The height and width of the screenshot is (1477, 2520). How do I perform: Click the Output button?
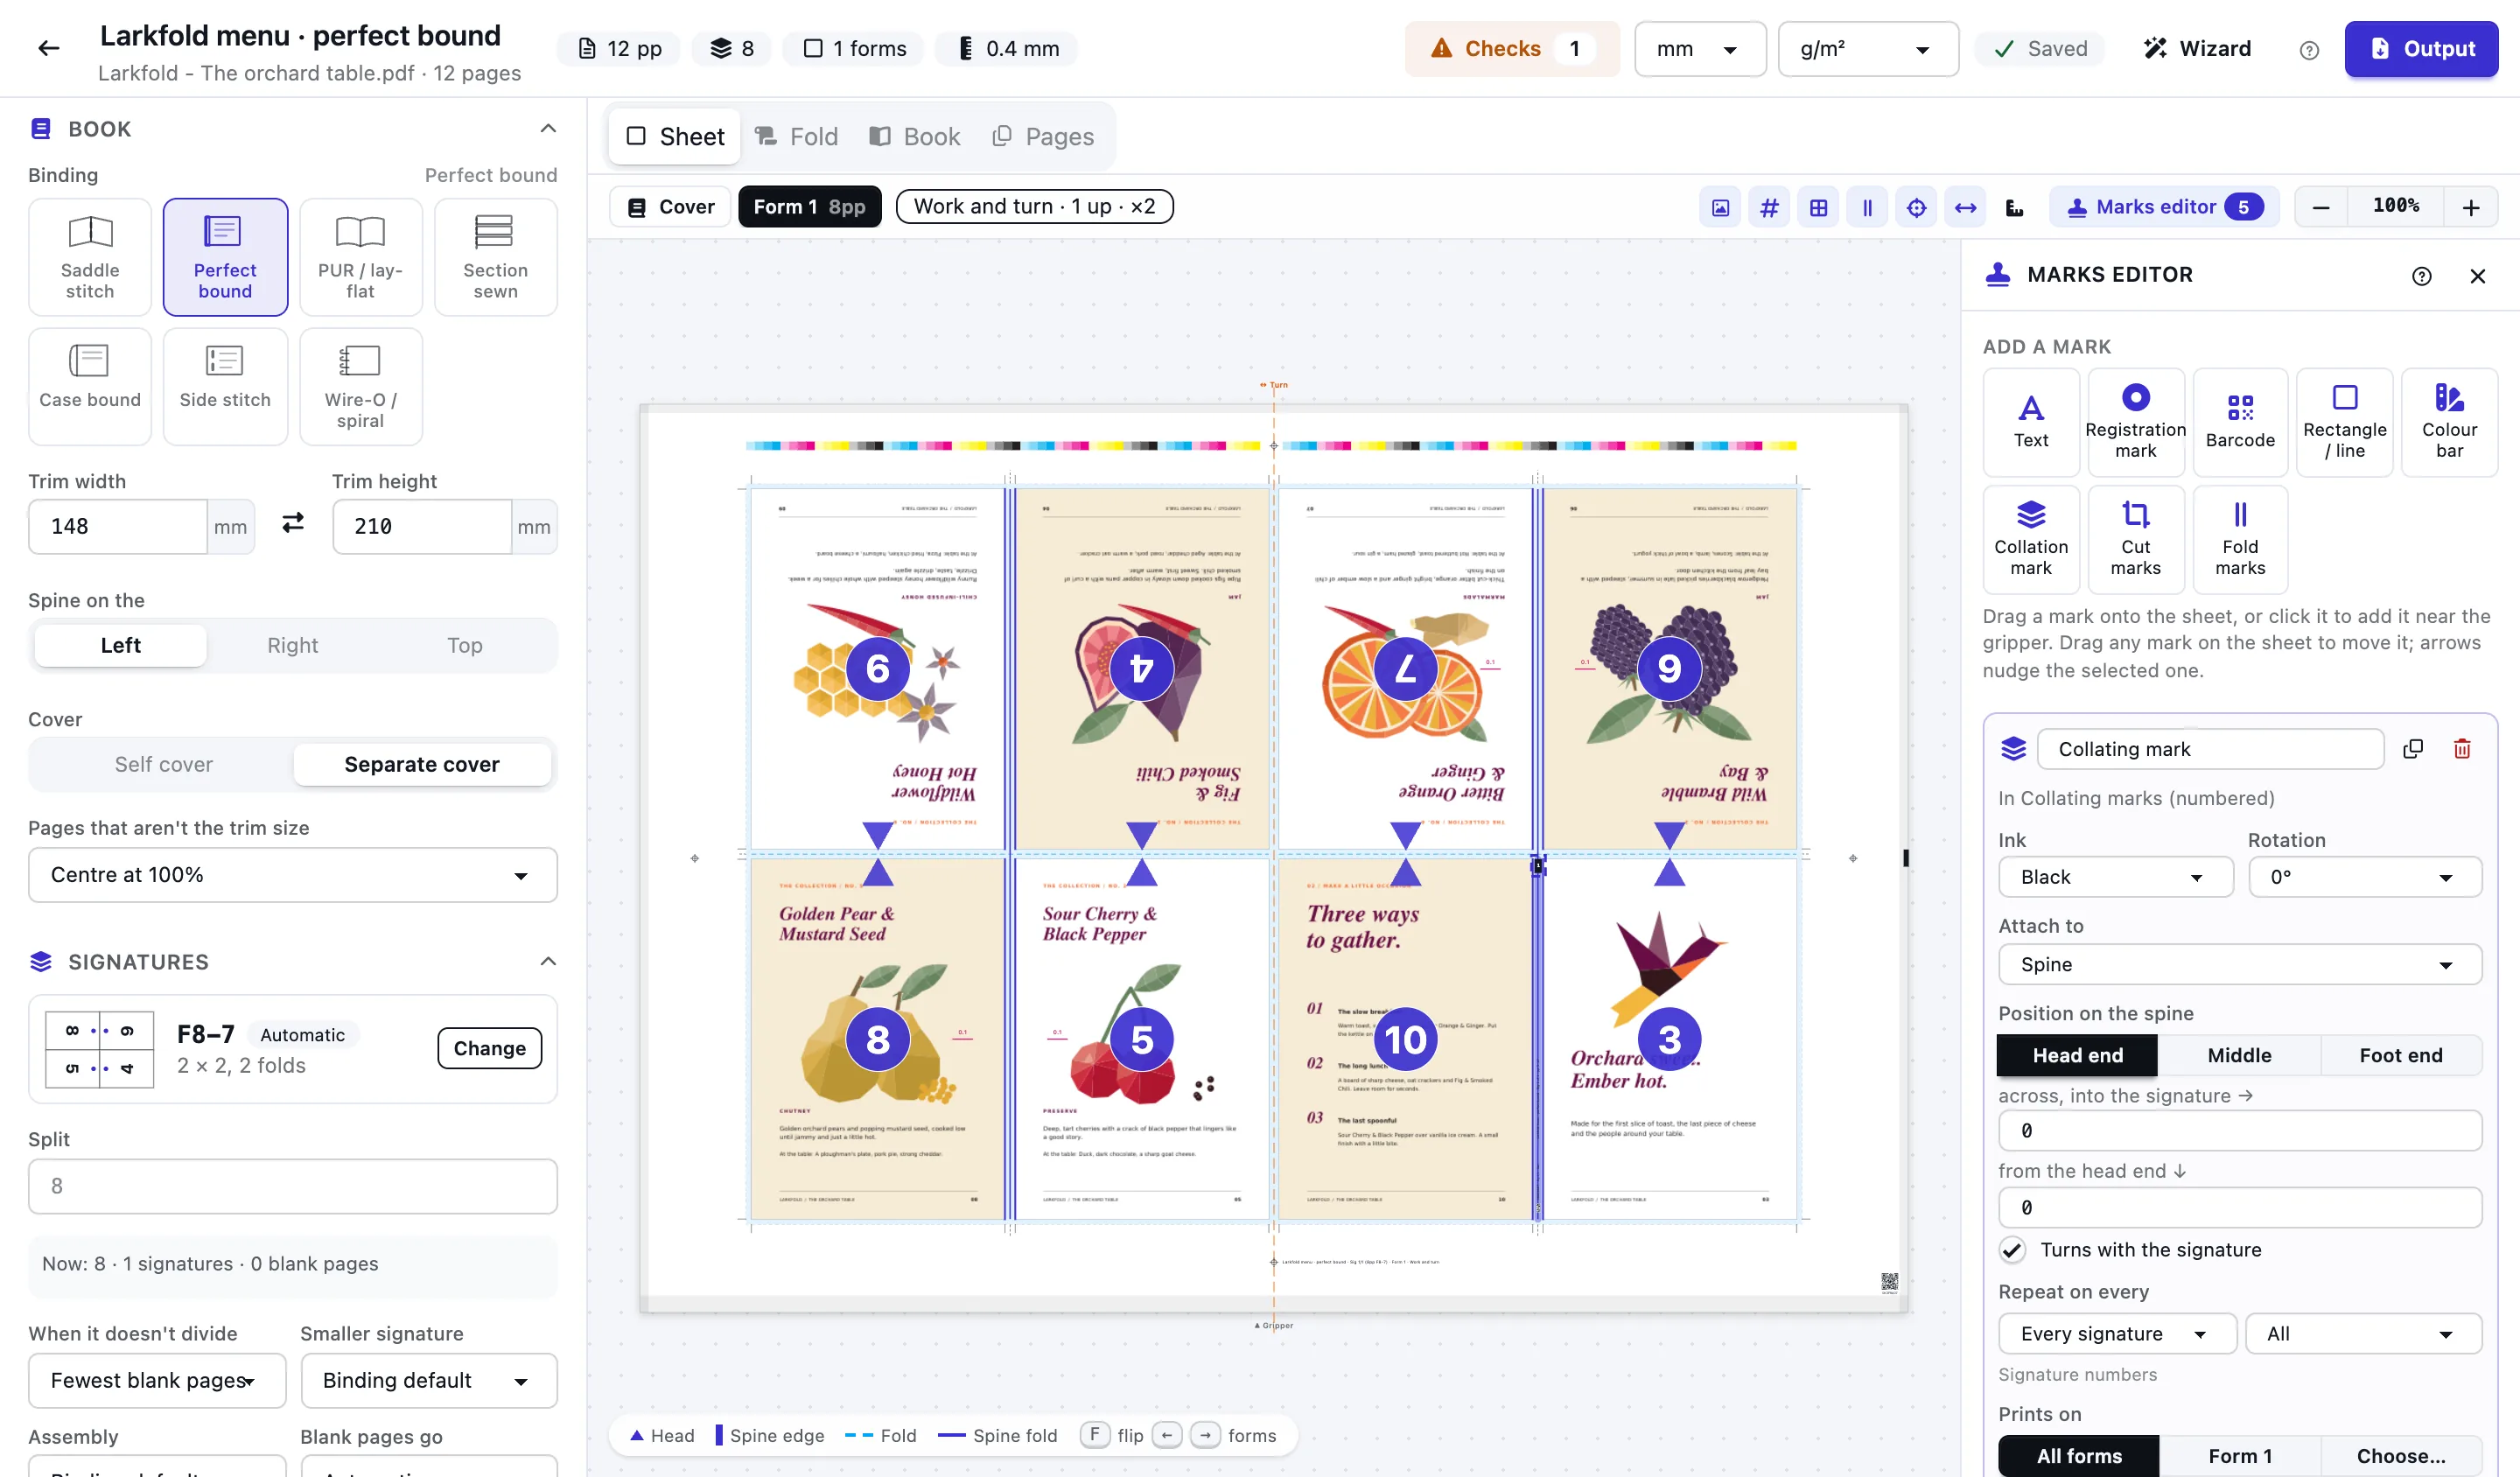[2420, 49]
